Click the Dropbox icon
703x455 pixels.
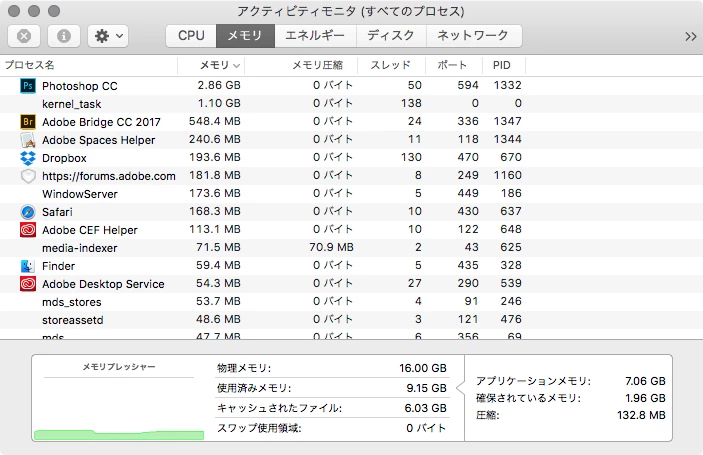pyautogui.click(x=28, y=158)
